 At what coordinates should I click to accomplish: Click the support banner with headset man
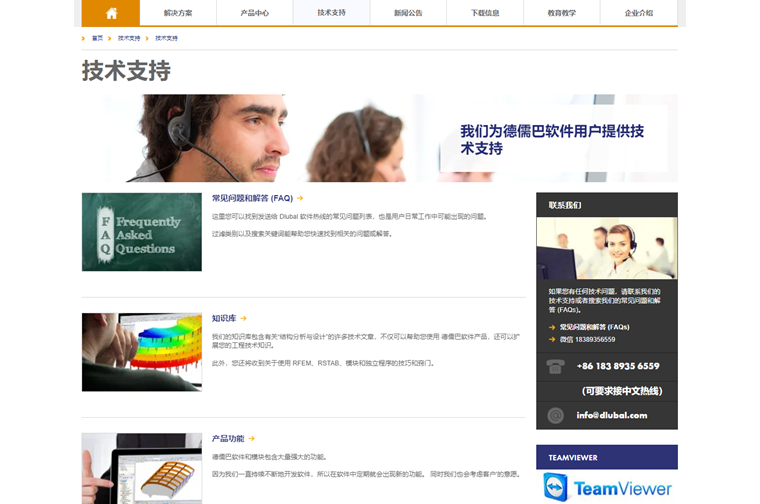click(380, 138)
